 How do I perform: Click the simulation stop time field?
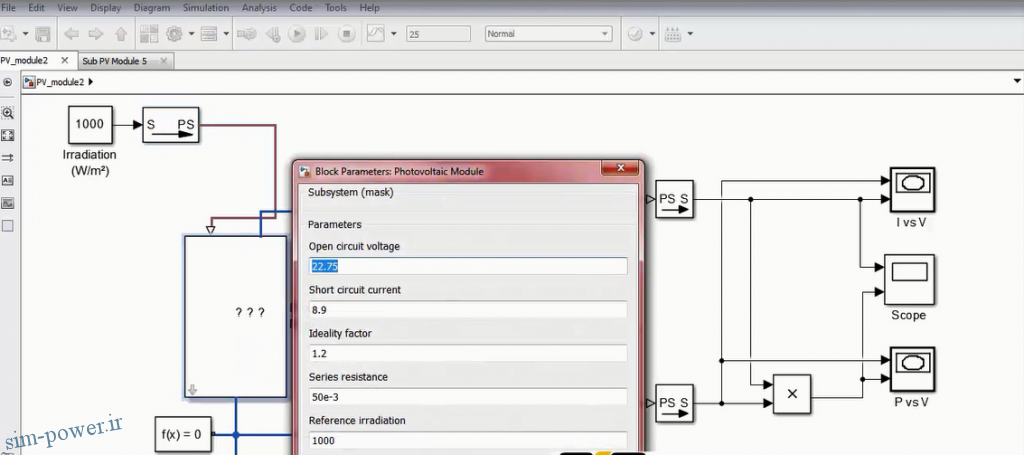coord(438,34)
